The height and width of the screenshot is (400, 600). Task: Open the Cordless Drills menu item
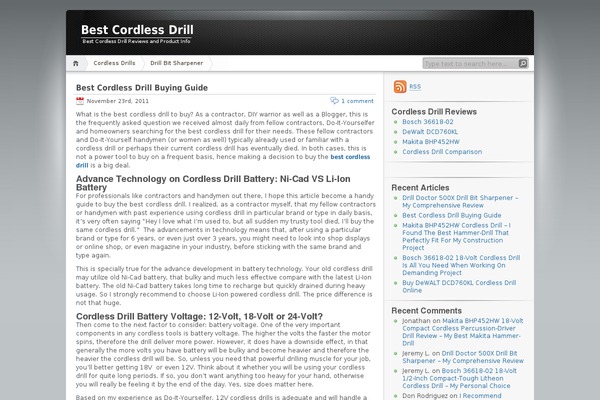pos(114,63)
